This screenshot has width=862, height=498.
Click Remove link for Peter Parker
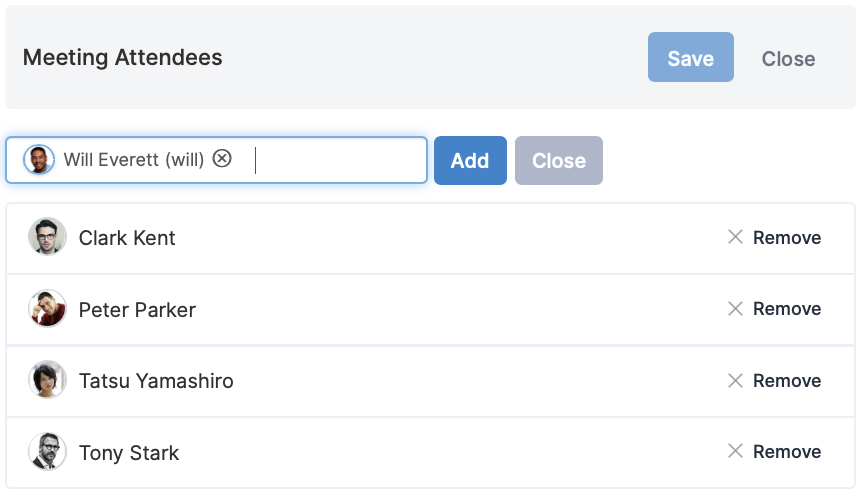pyautogui.click(x=787, y=309)
